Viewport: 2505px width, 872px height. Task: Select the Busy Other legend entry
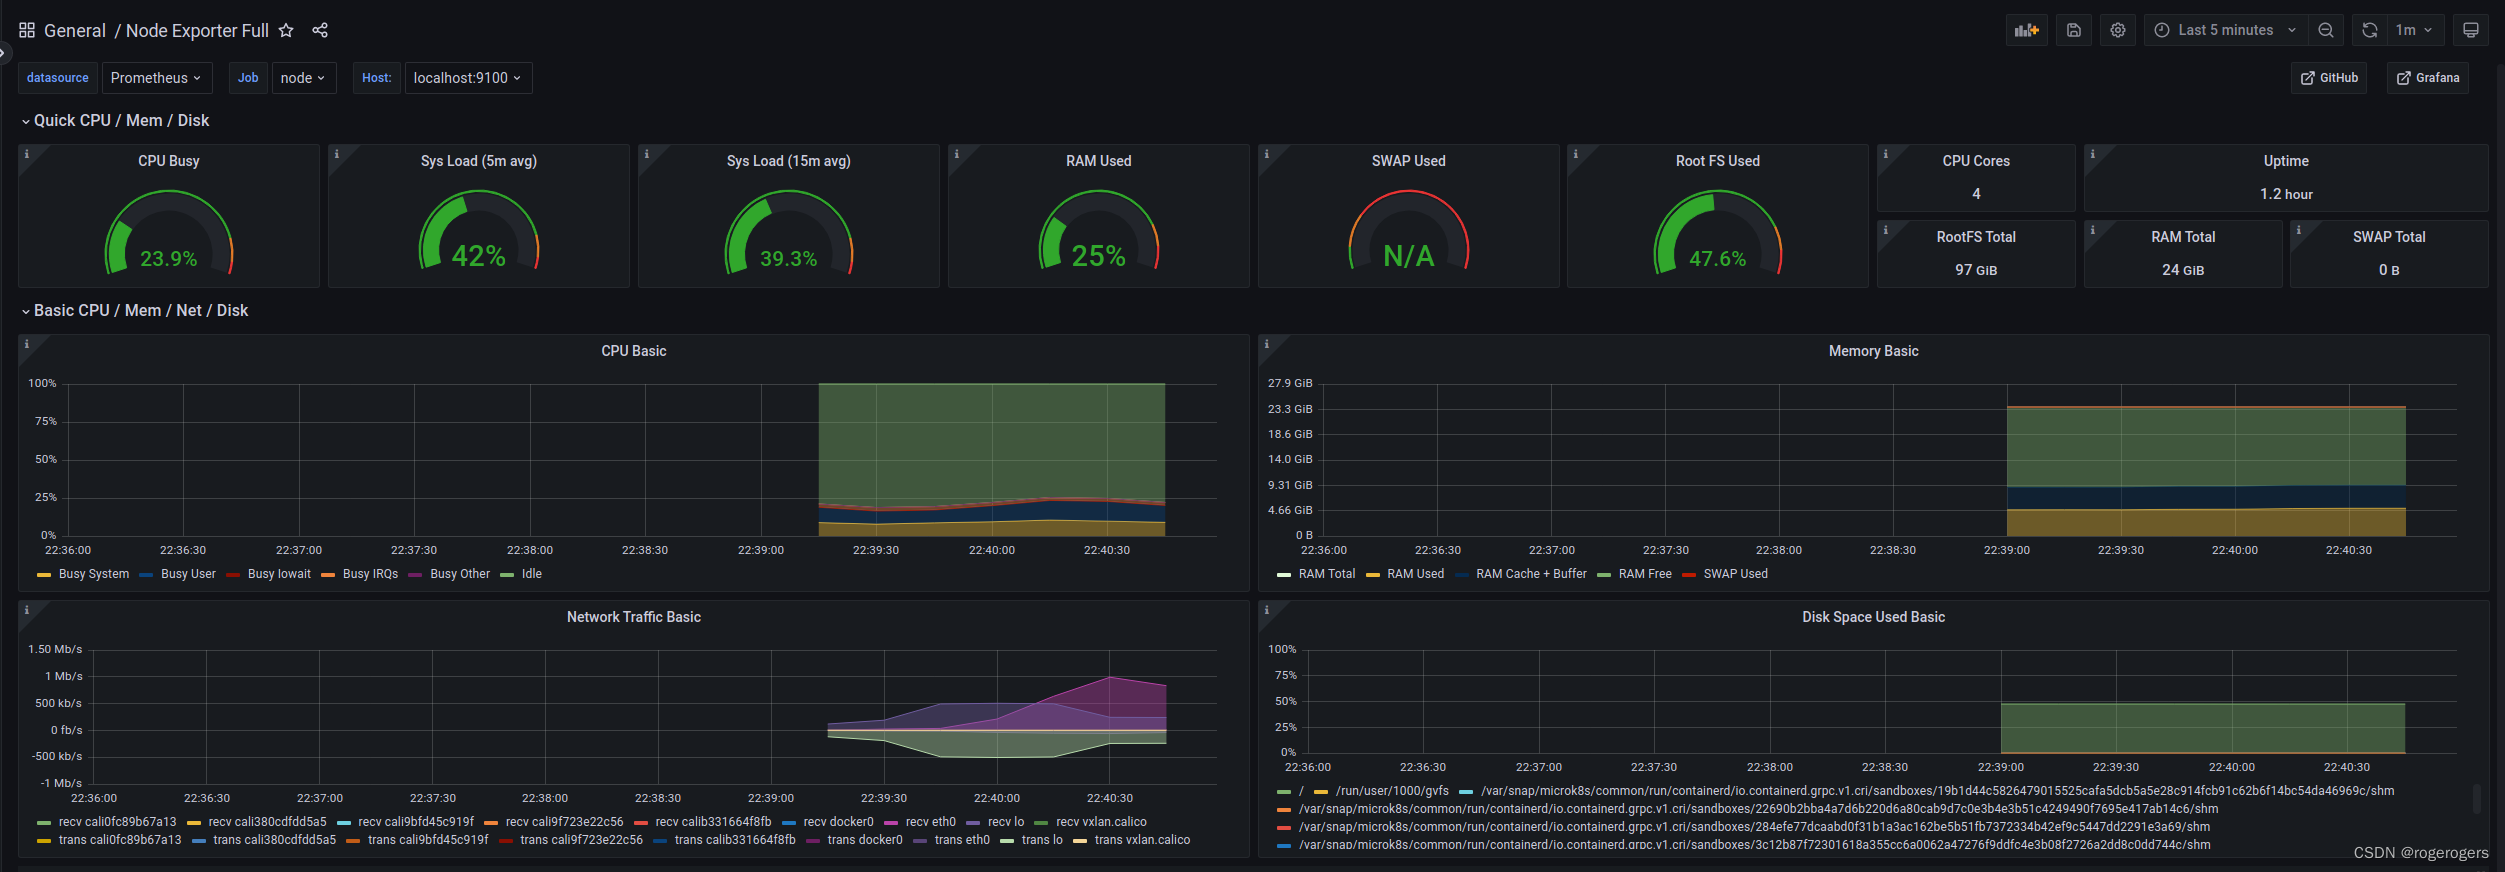coord(460,574)
